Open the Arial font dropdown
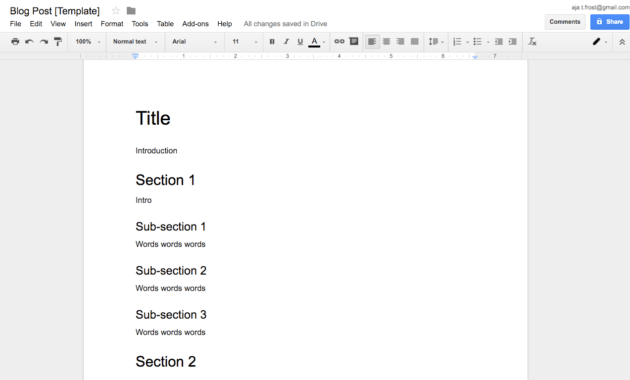The image size is (630, 380). click(195, 41)
